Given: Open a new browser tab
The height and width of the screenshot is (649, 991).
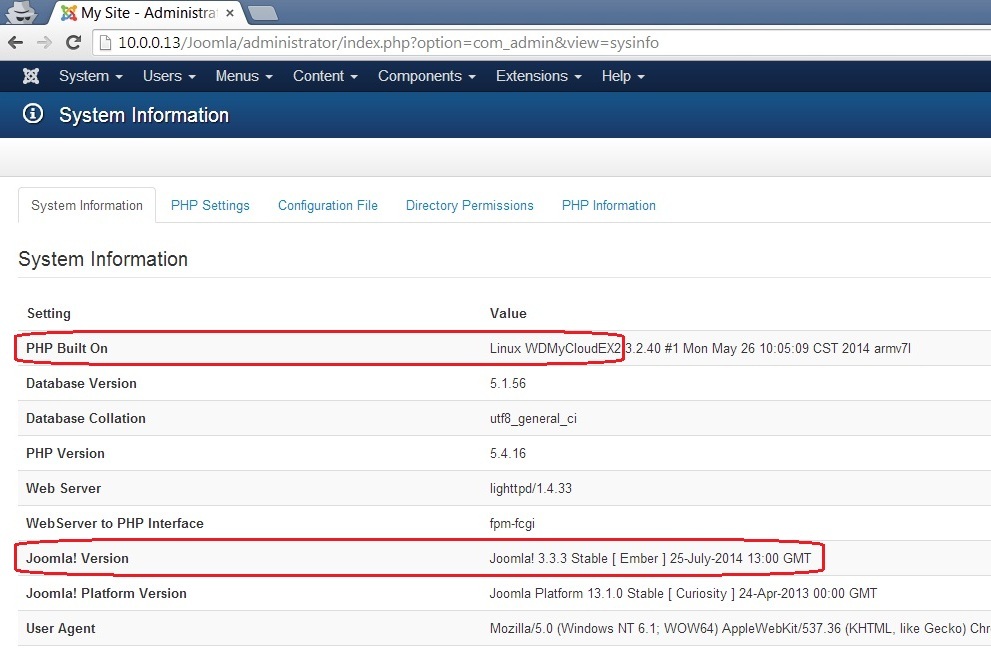Looking at the screenshot, I should (x=262, y=13).
